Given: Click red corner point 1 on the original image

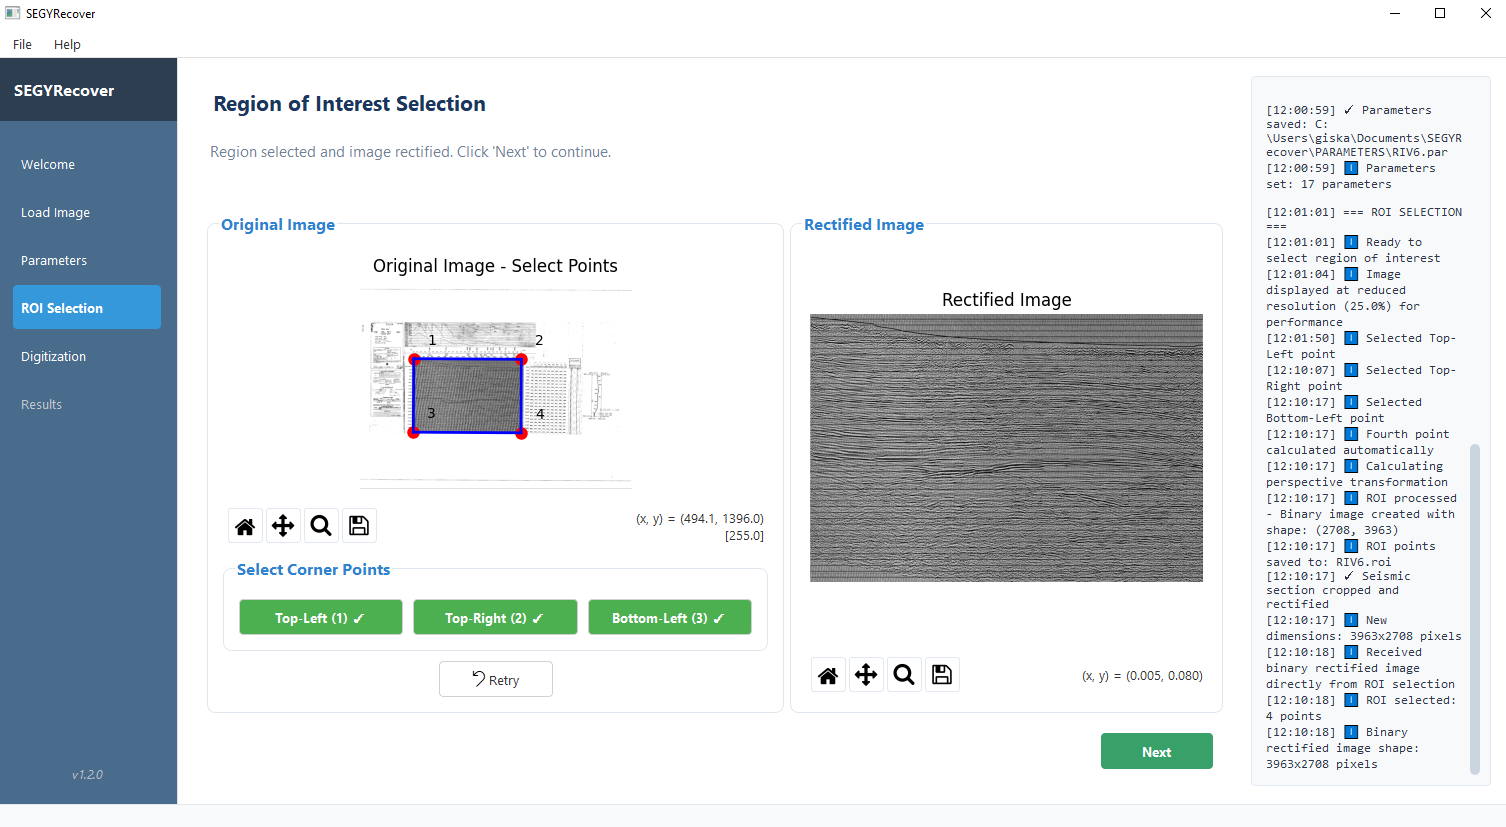Looking at the screenshot, I should point(414,359).
